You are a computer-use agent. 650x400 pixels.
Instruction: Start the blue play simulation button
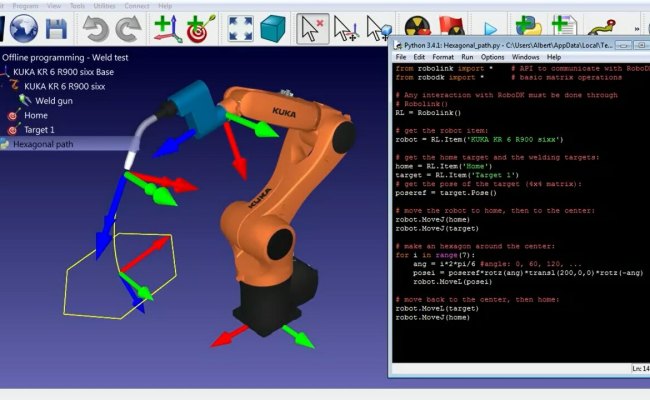490,29
